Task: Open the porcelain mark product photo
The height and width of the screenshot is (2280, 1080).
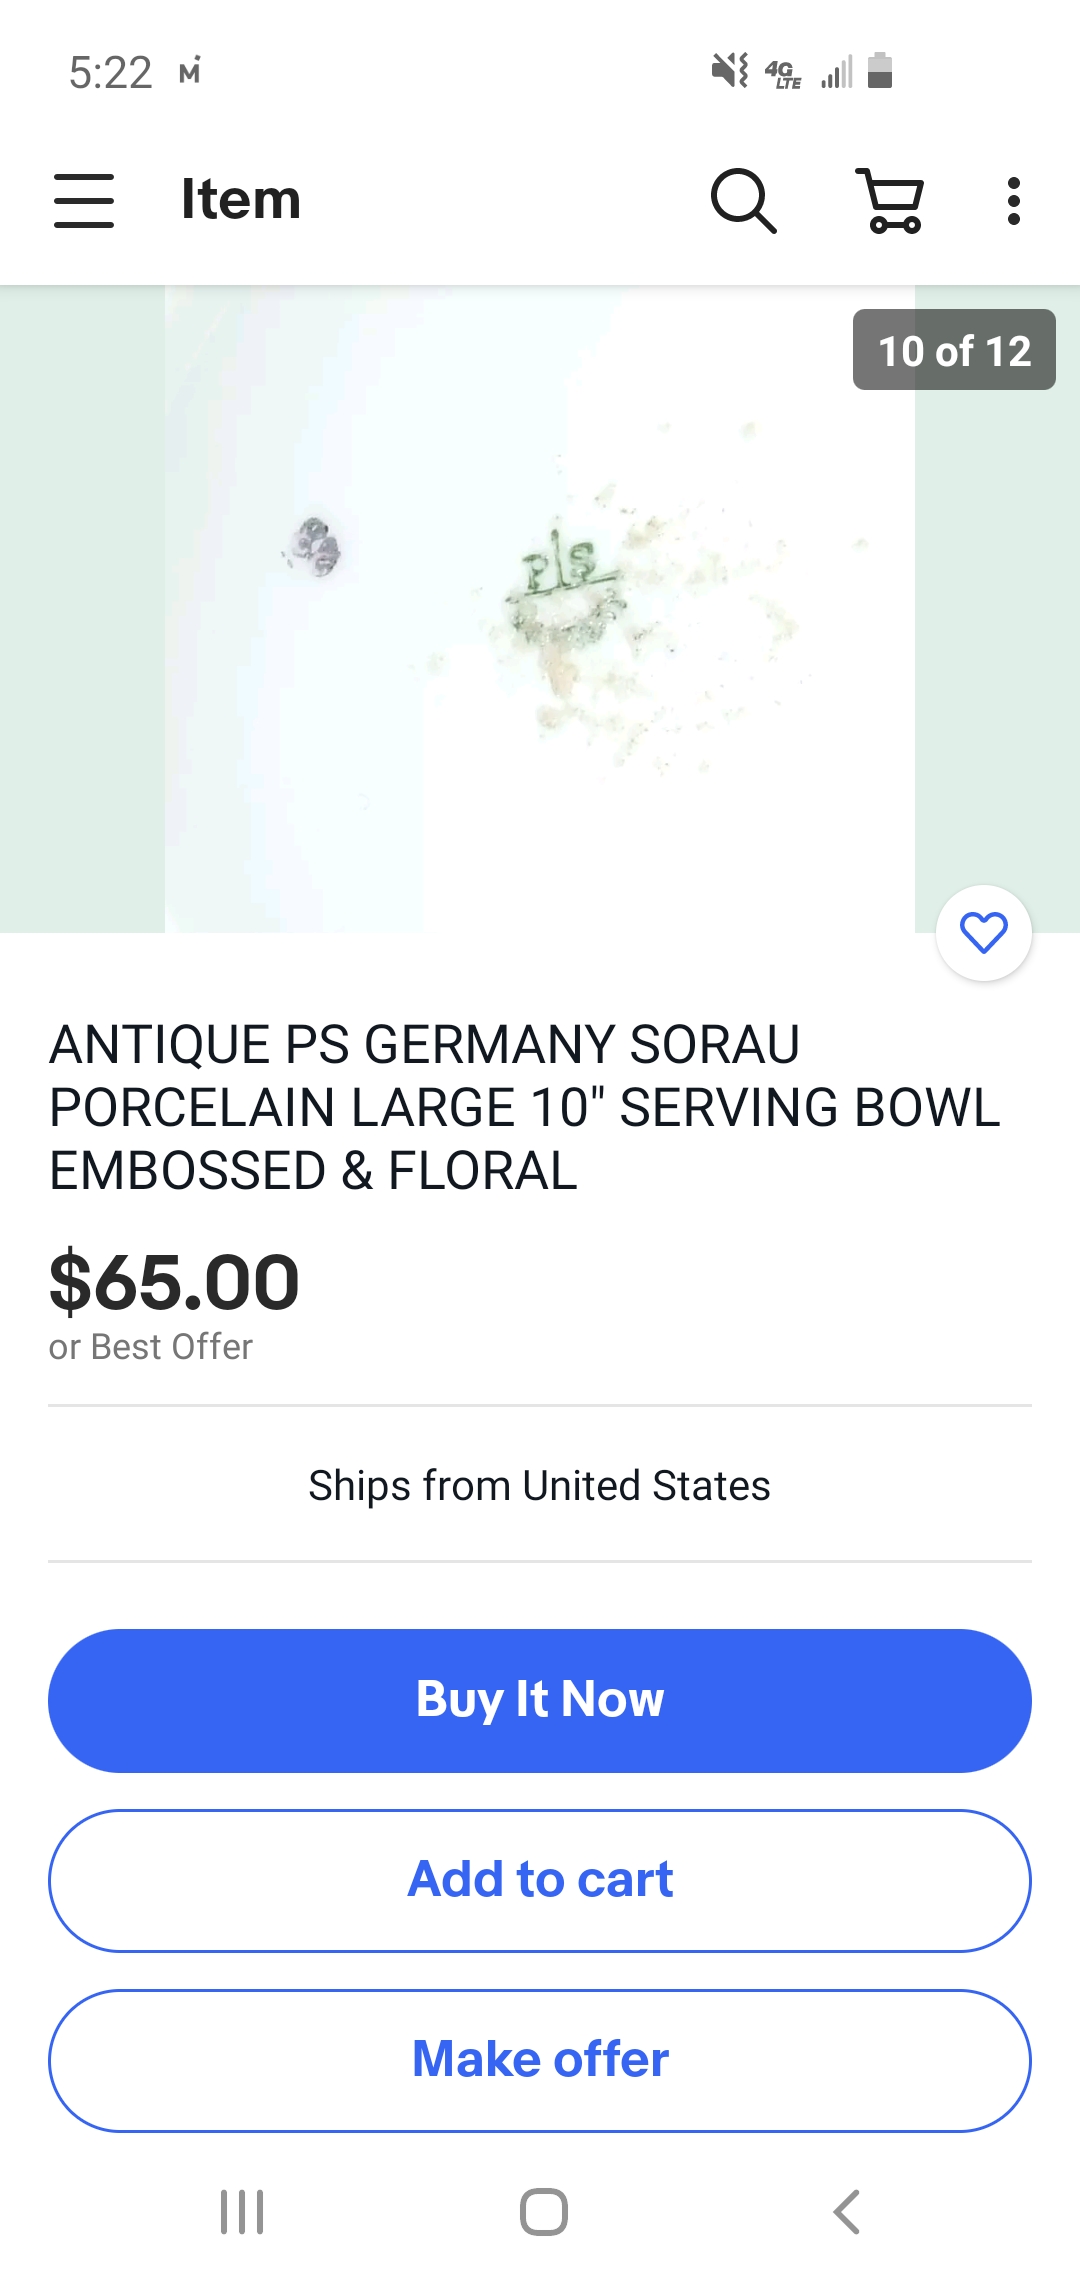Action: tap(540, 610)
